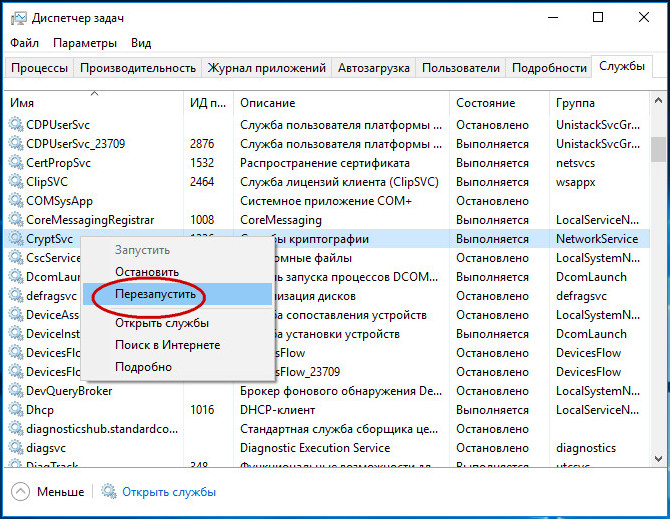This screenshot has width=670, height=519.
Task: Click the service icon next to ClipSVC
Action: coord(16,182)
